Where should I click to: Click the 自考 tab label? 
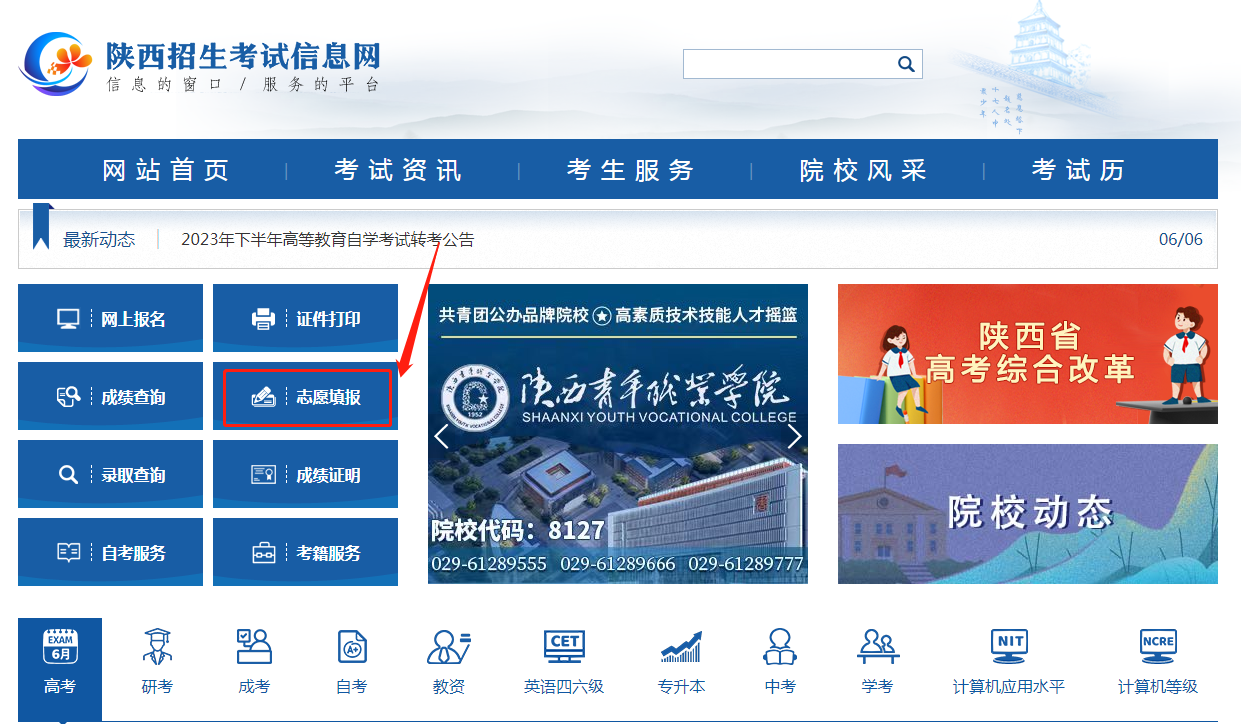[352, 687]
